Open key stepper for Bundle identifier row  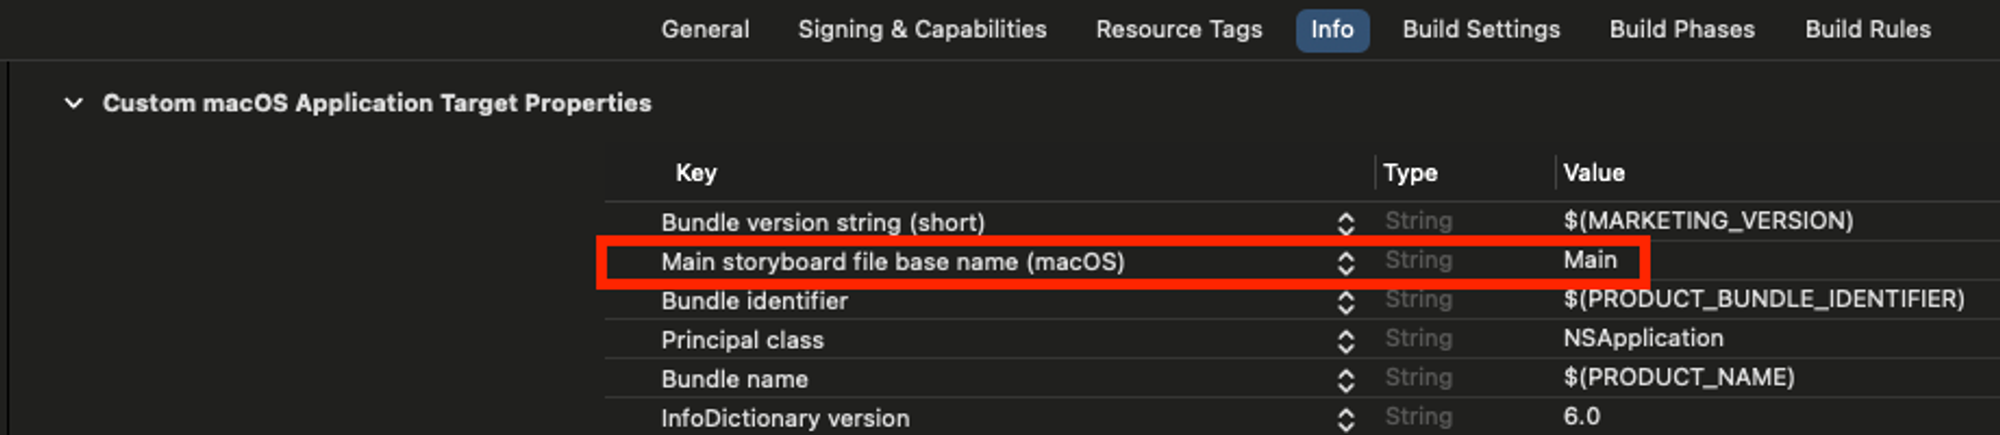click(x=1346, y=301)
